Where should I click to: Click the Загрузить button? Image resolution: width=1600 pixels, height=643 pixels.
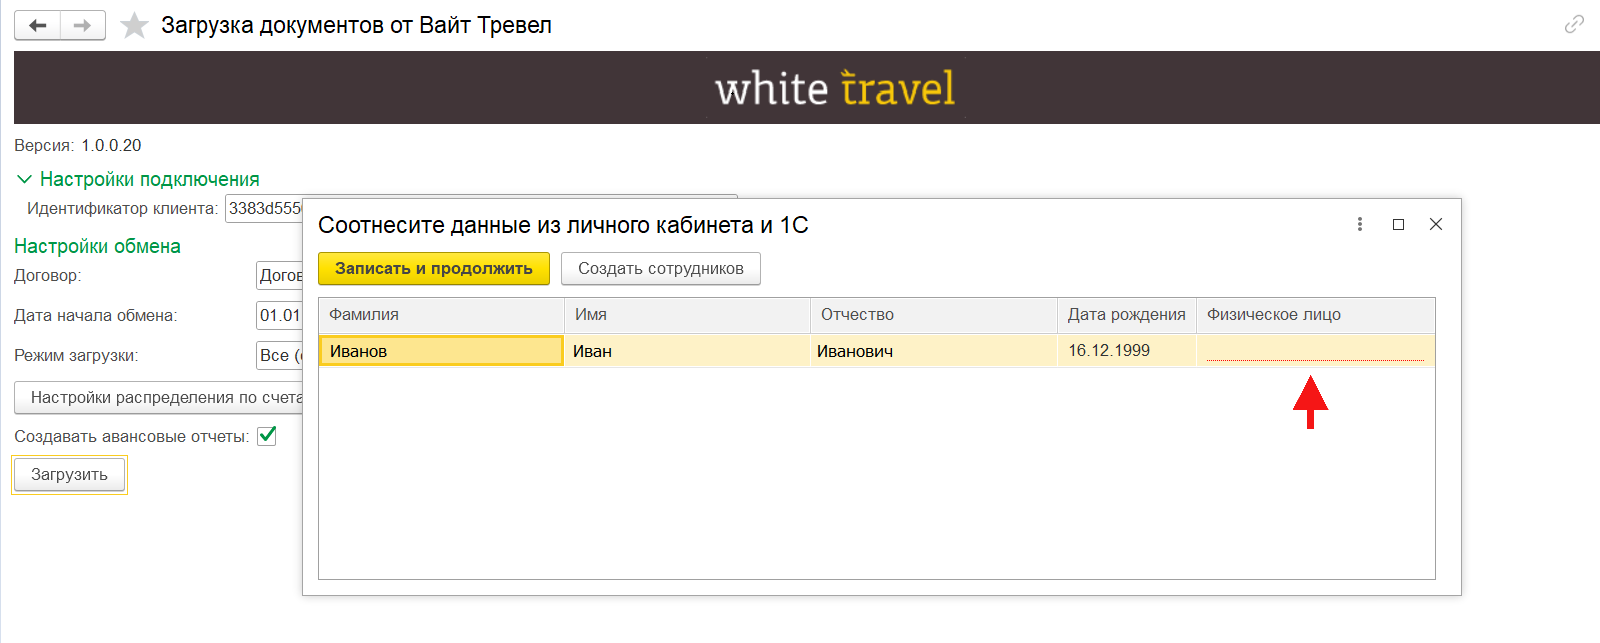coord(69,475)
